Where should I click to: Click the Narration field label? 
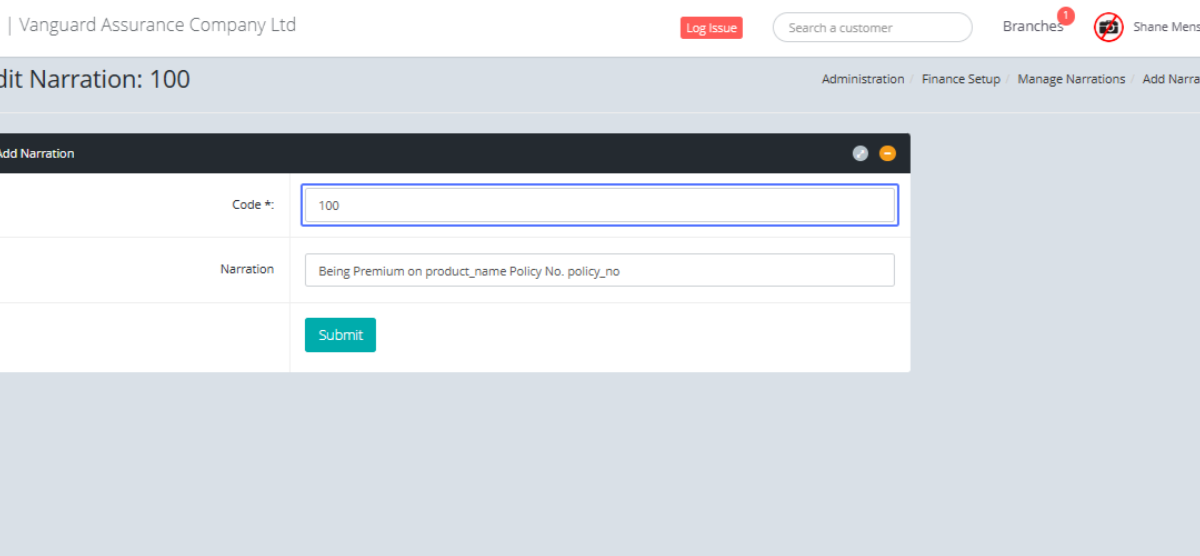(x=247, y=269)
